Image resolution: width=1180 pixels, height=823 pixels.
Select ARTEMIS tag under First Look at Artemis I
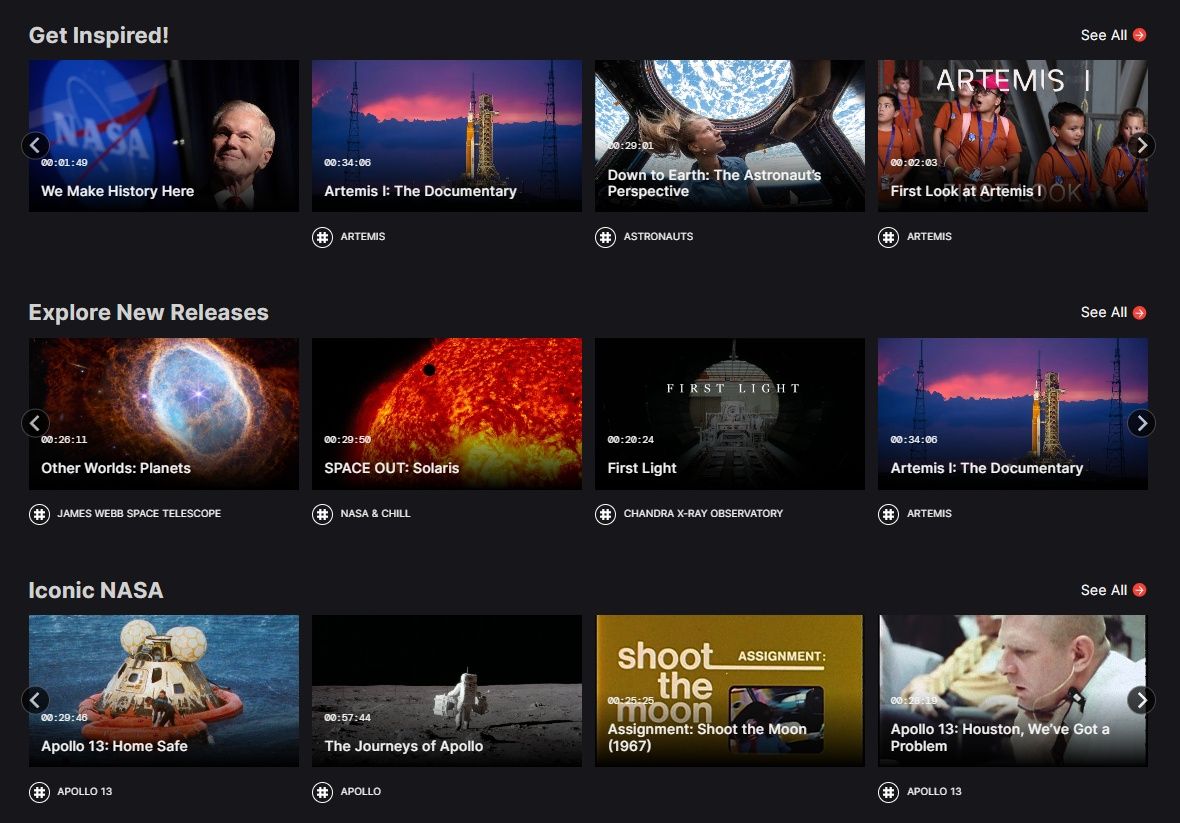click(929, 236)
